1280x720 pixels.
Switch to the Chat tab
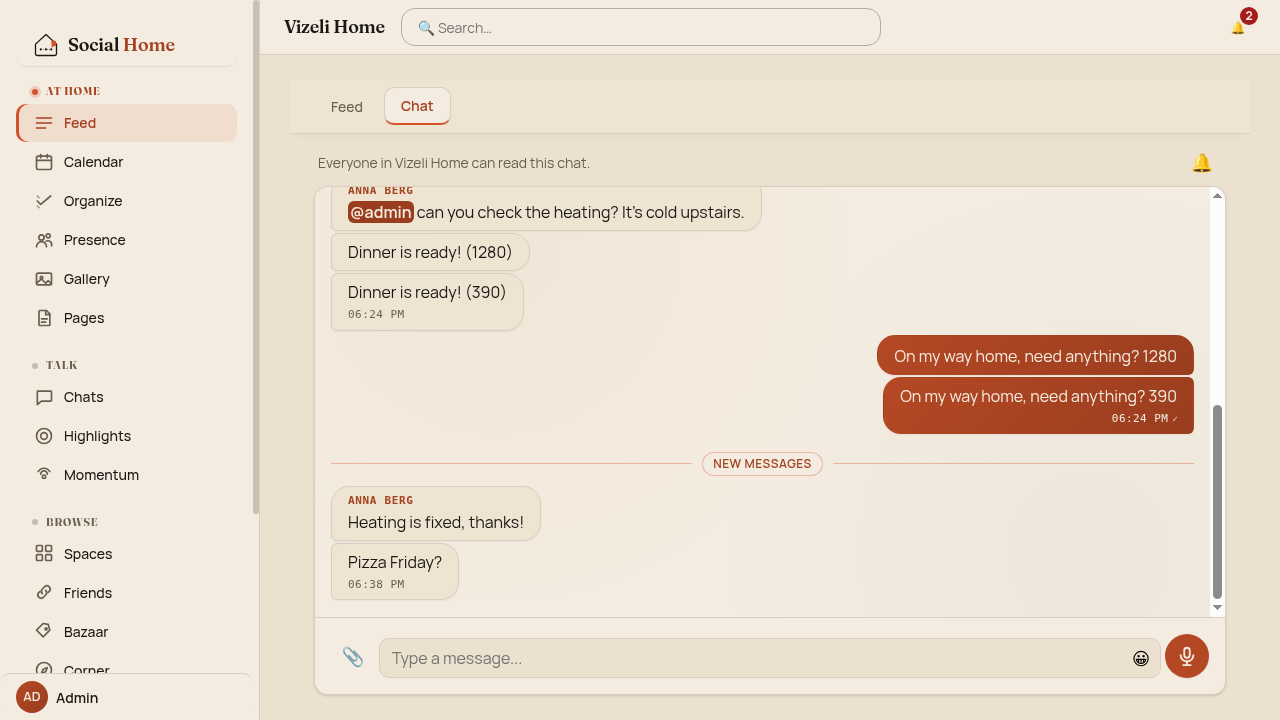coord(417,106)
